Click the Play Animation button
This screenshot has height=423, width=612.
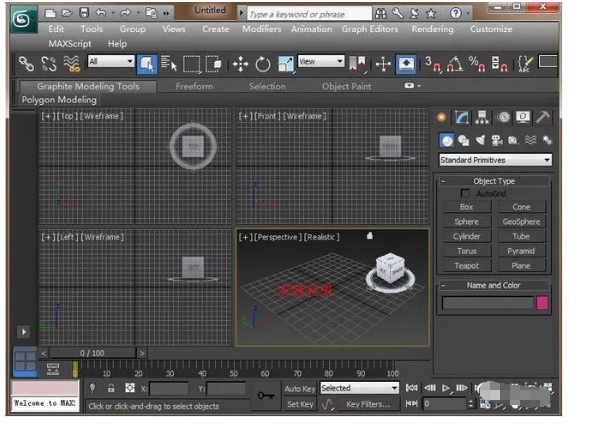(446, 388)
